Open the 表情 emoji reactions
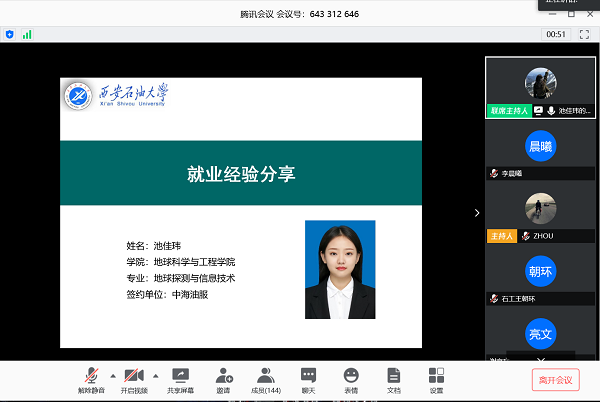The width and height of the screenshot is (600, 402). pos(351,379)
